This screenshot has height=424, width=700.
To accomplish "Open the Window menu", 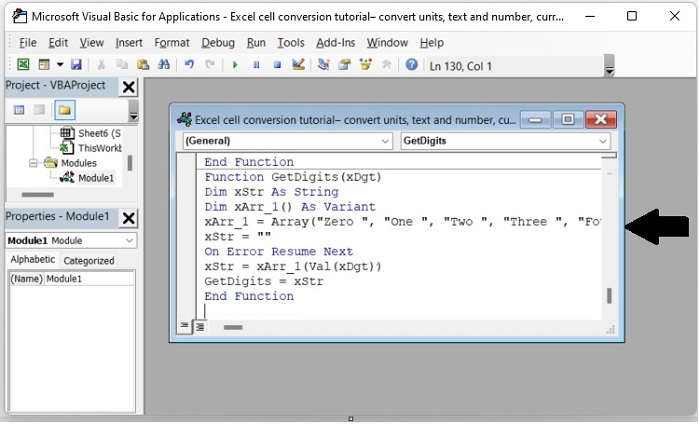I will pyautogui.click(x=388, y=43).
